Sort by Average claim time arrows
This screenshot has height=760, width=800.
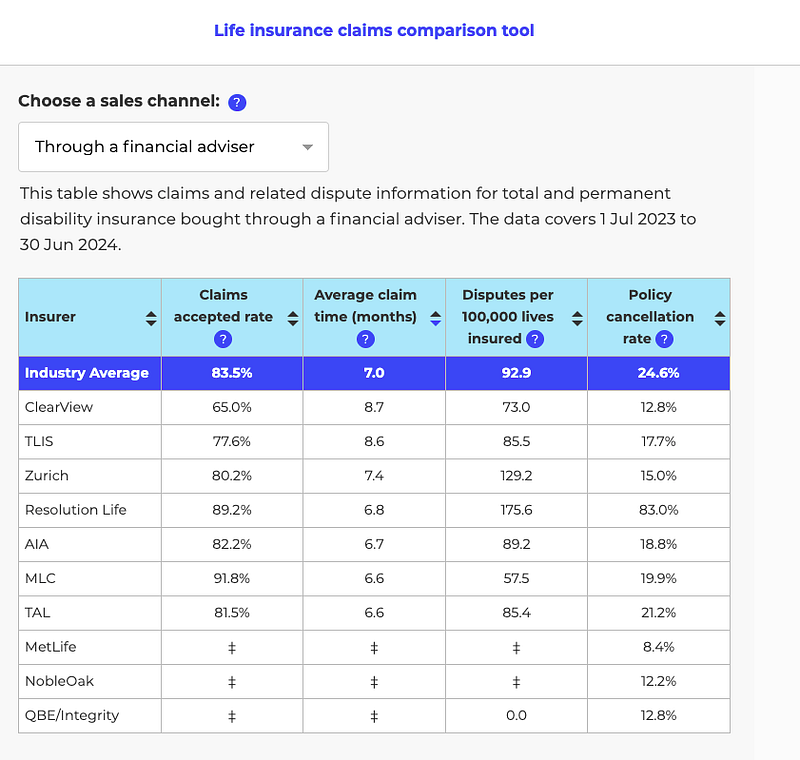pyautogui.click(x=435, y=318)
